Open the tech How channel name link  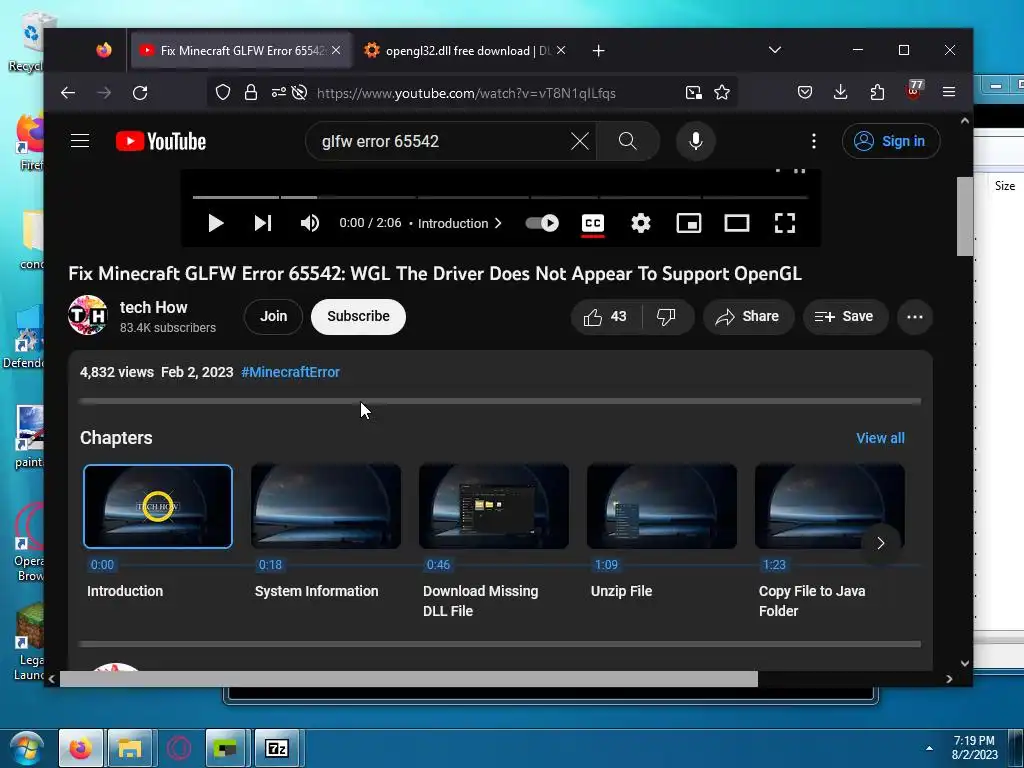click(153, 307)
